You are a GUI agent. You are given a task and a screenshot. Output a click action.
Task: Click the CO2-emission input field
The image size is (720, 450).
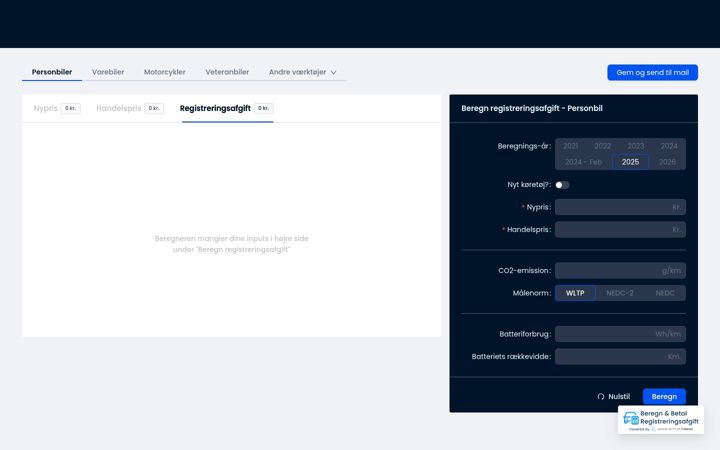click(620, 270)
